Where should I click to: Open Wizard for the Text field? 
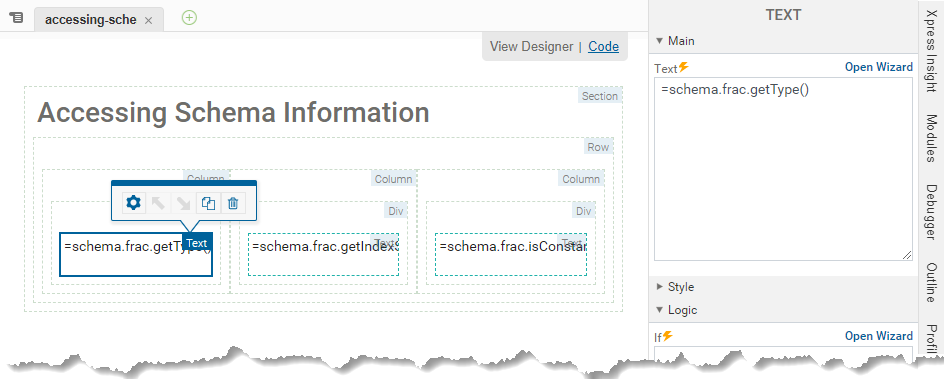878,67
